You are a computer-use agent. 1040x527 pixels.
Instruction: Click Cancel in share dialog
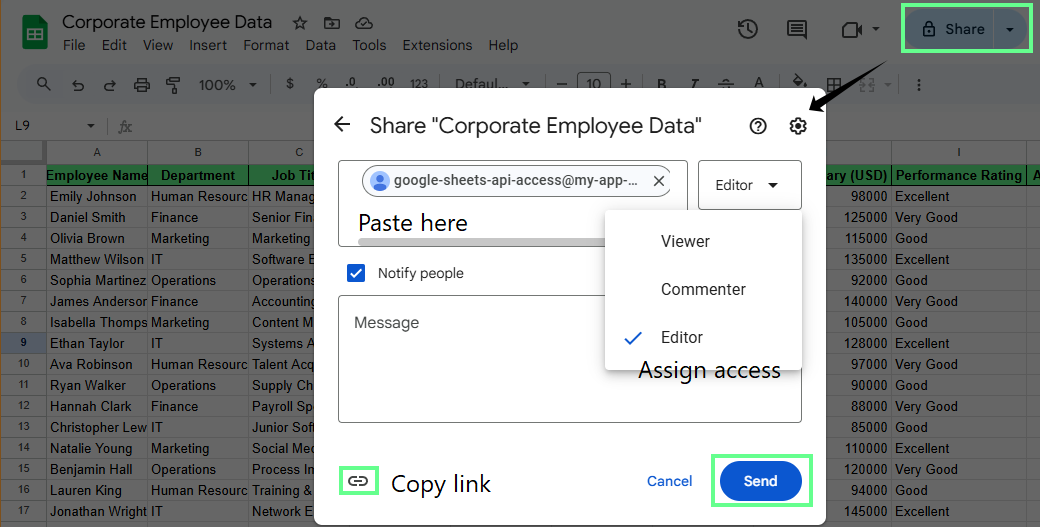pos(669,481)
